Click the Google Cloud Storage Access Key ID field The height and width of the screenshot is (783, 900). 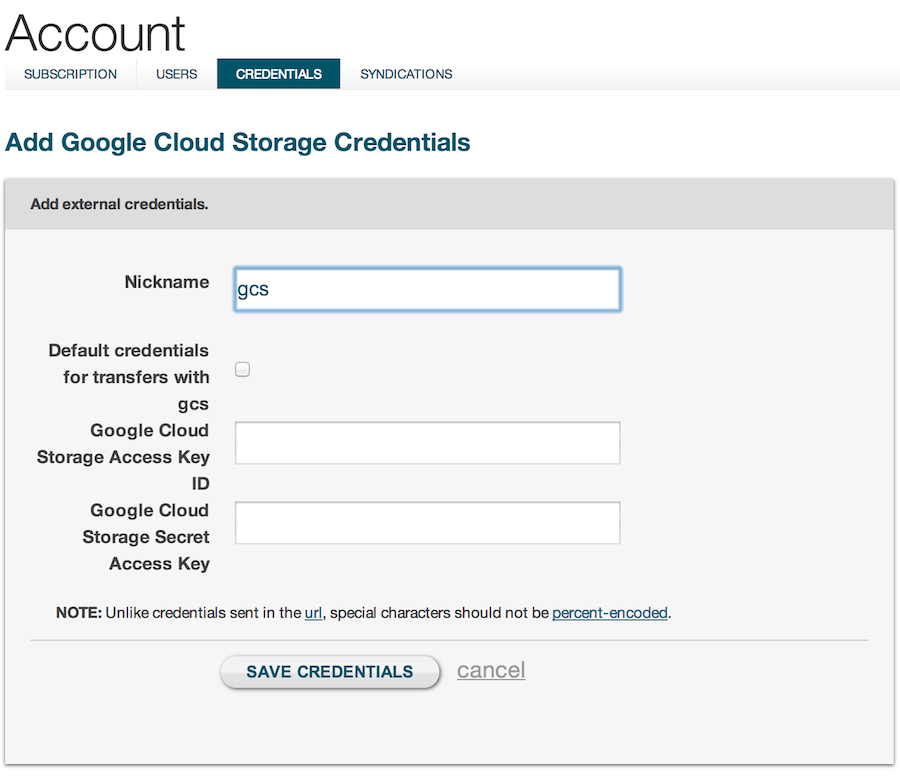pyautogui.click(x=427, y=443)
